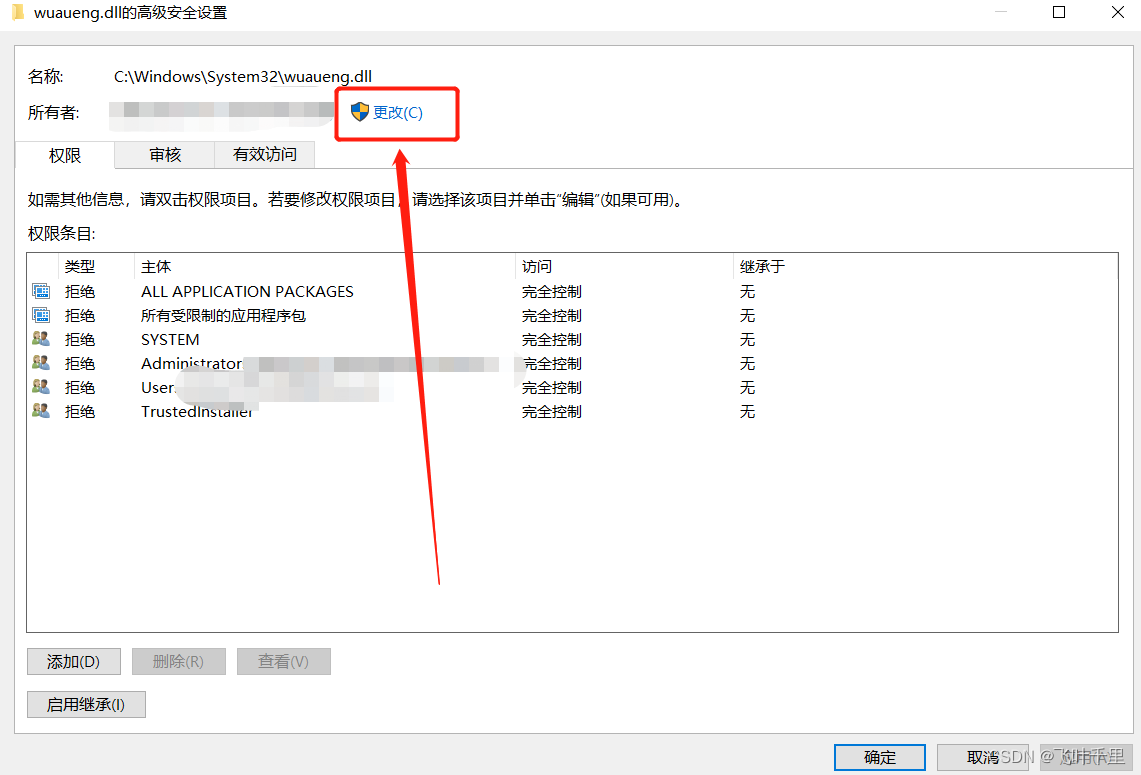Select the SYSTEM permission entry
This screenshot has height=775, width=1141.
[x=572, y=339]
